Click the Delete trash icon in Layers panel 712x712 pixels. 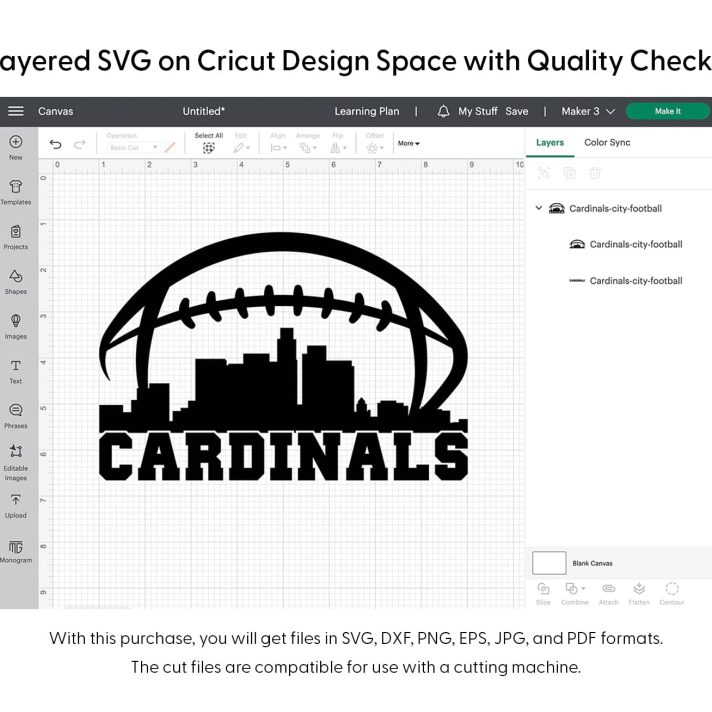[x=595, y=173]
